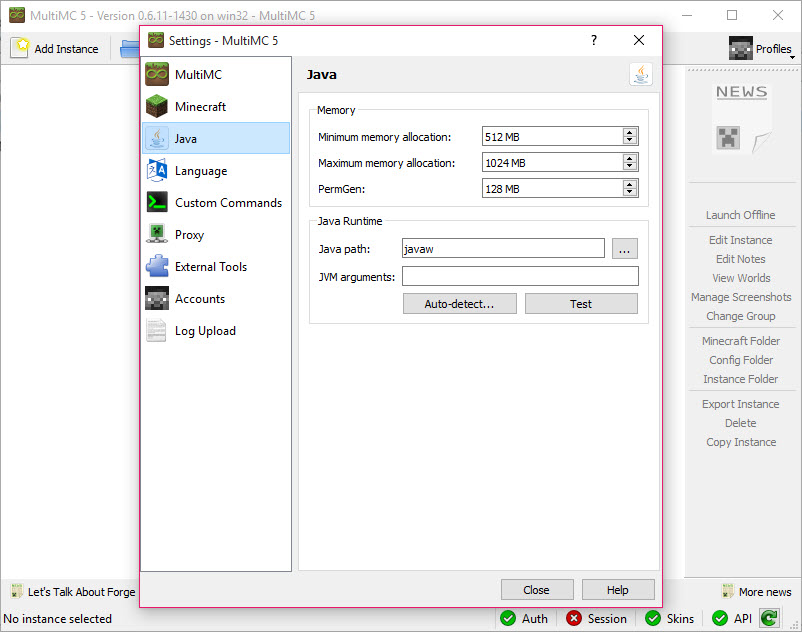This screenshot has width=802, height=632.
Task: Decrease the PermGen value
Action: coord(630,192)
